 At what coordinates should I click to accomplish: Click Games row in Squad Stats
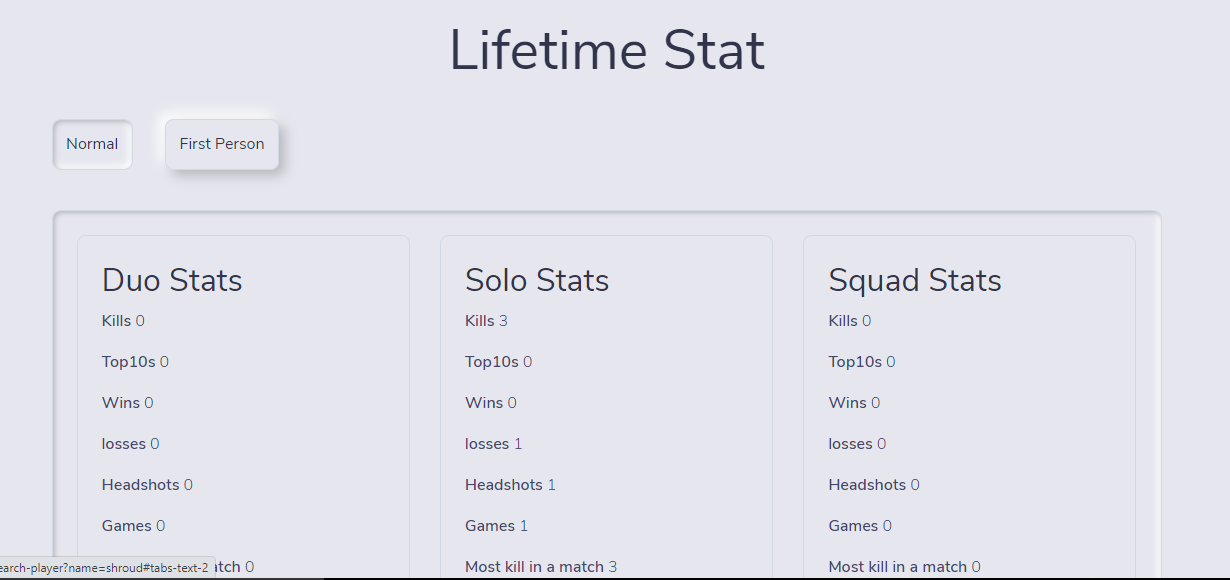[860, 526]
